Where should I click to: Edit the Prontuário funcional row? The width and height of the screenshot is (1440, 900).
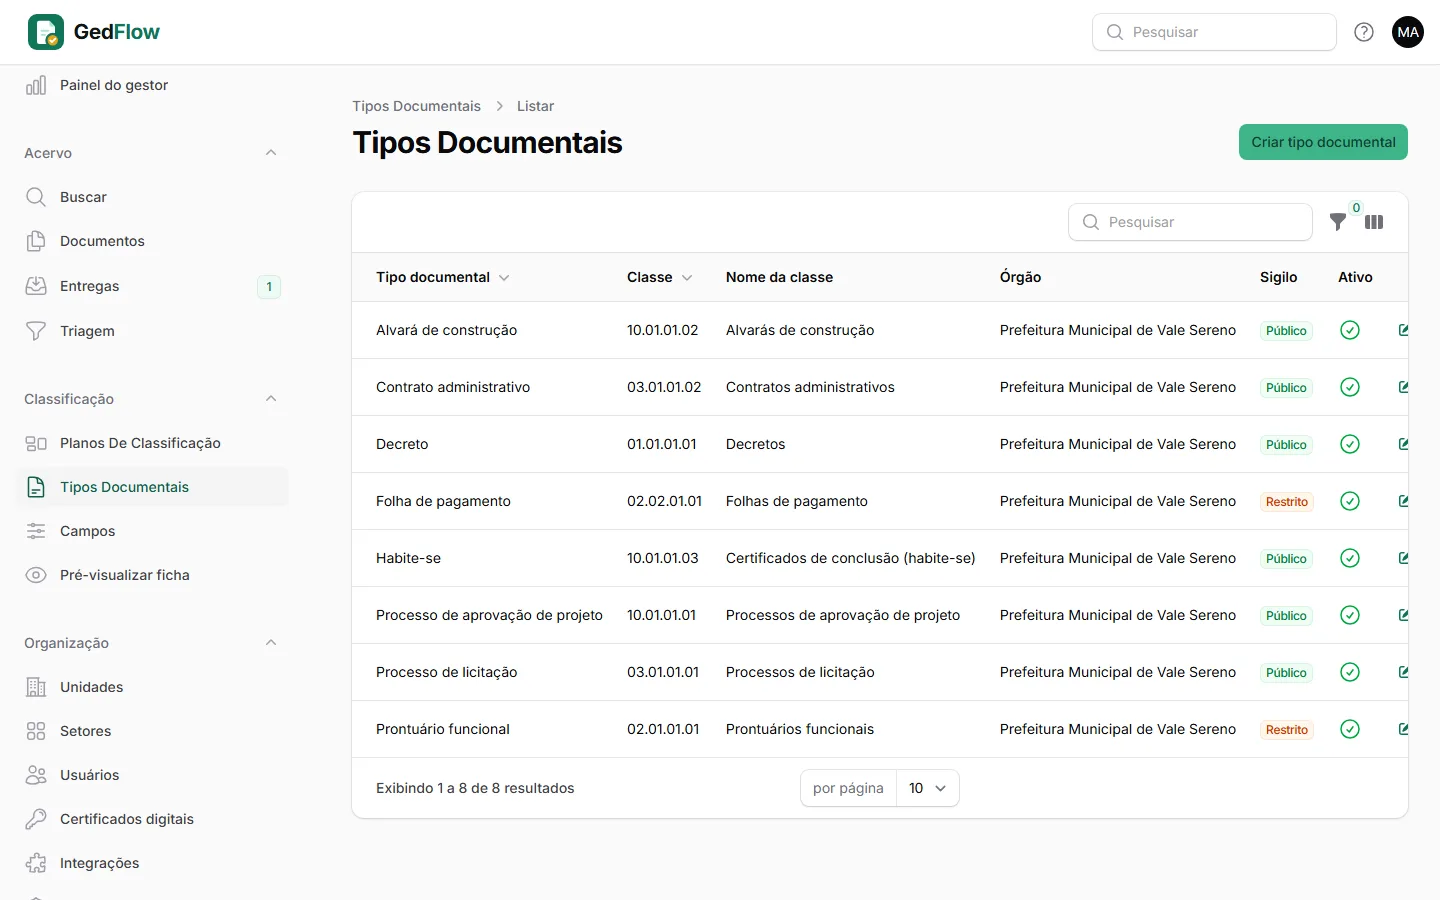1403,729
